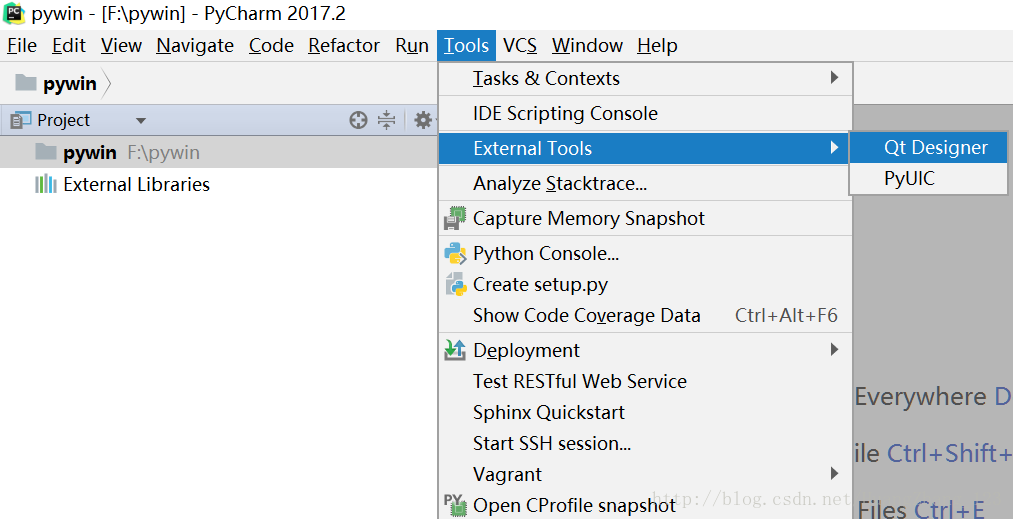Select the pywin project folder in tree
1013x519 pixels.
89,152
